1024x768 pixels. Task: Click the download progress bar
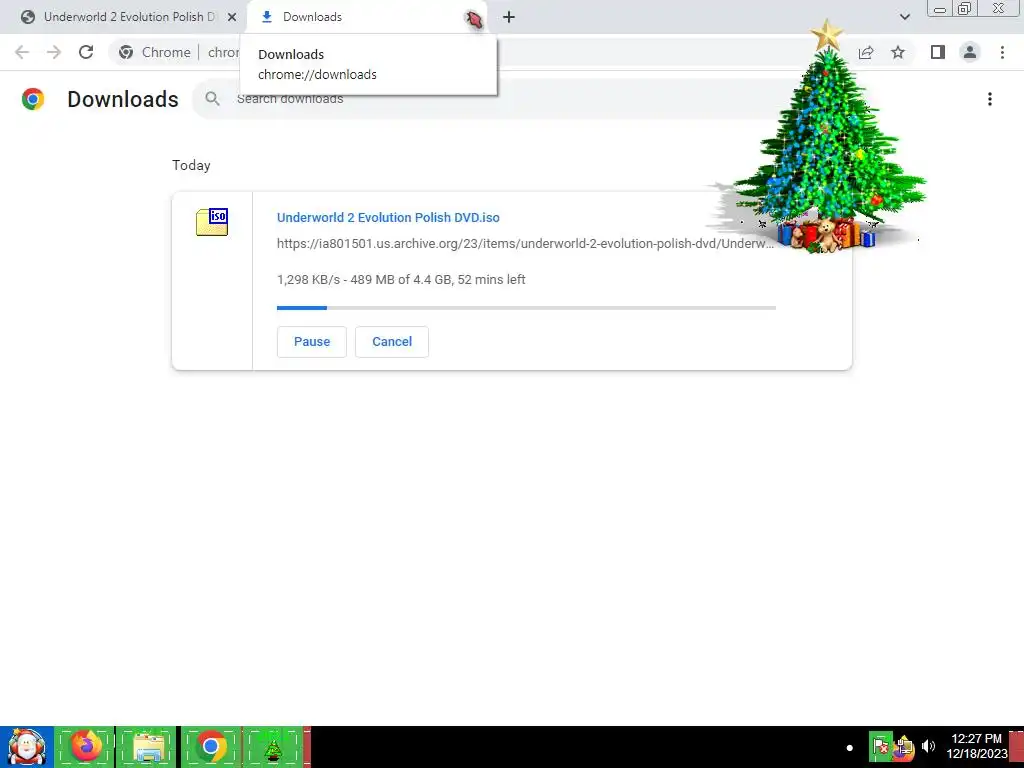(526, 308)
